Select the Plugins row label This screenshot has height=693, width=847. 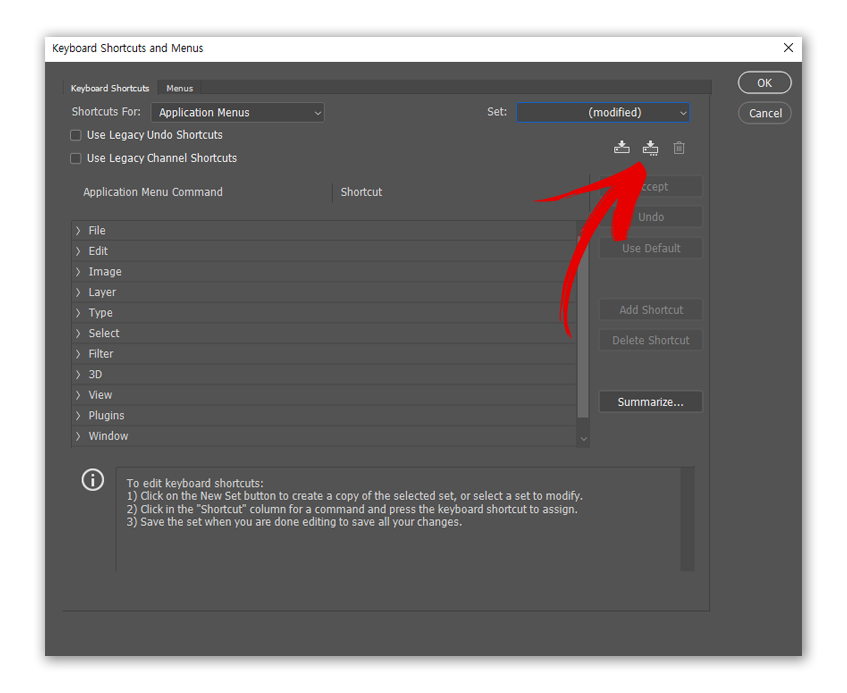106,415
